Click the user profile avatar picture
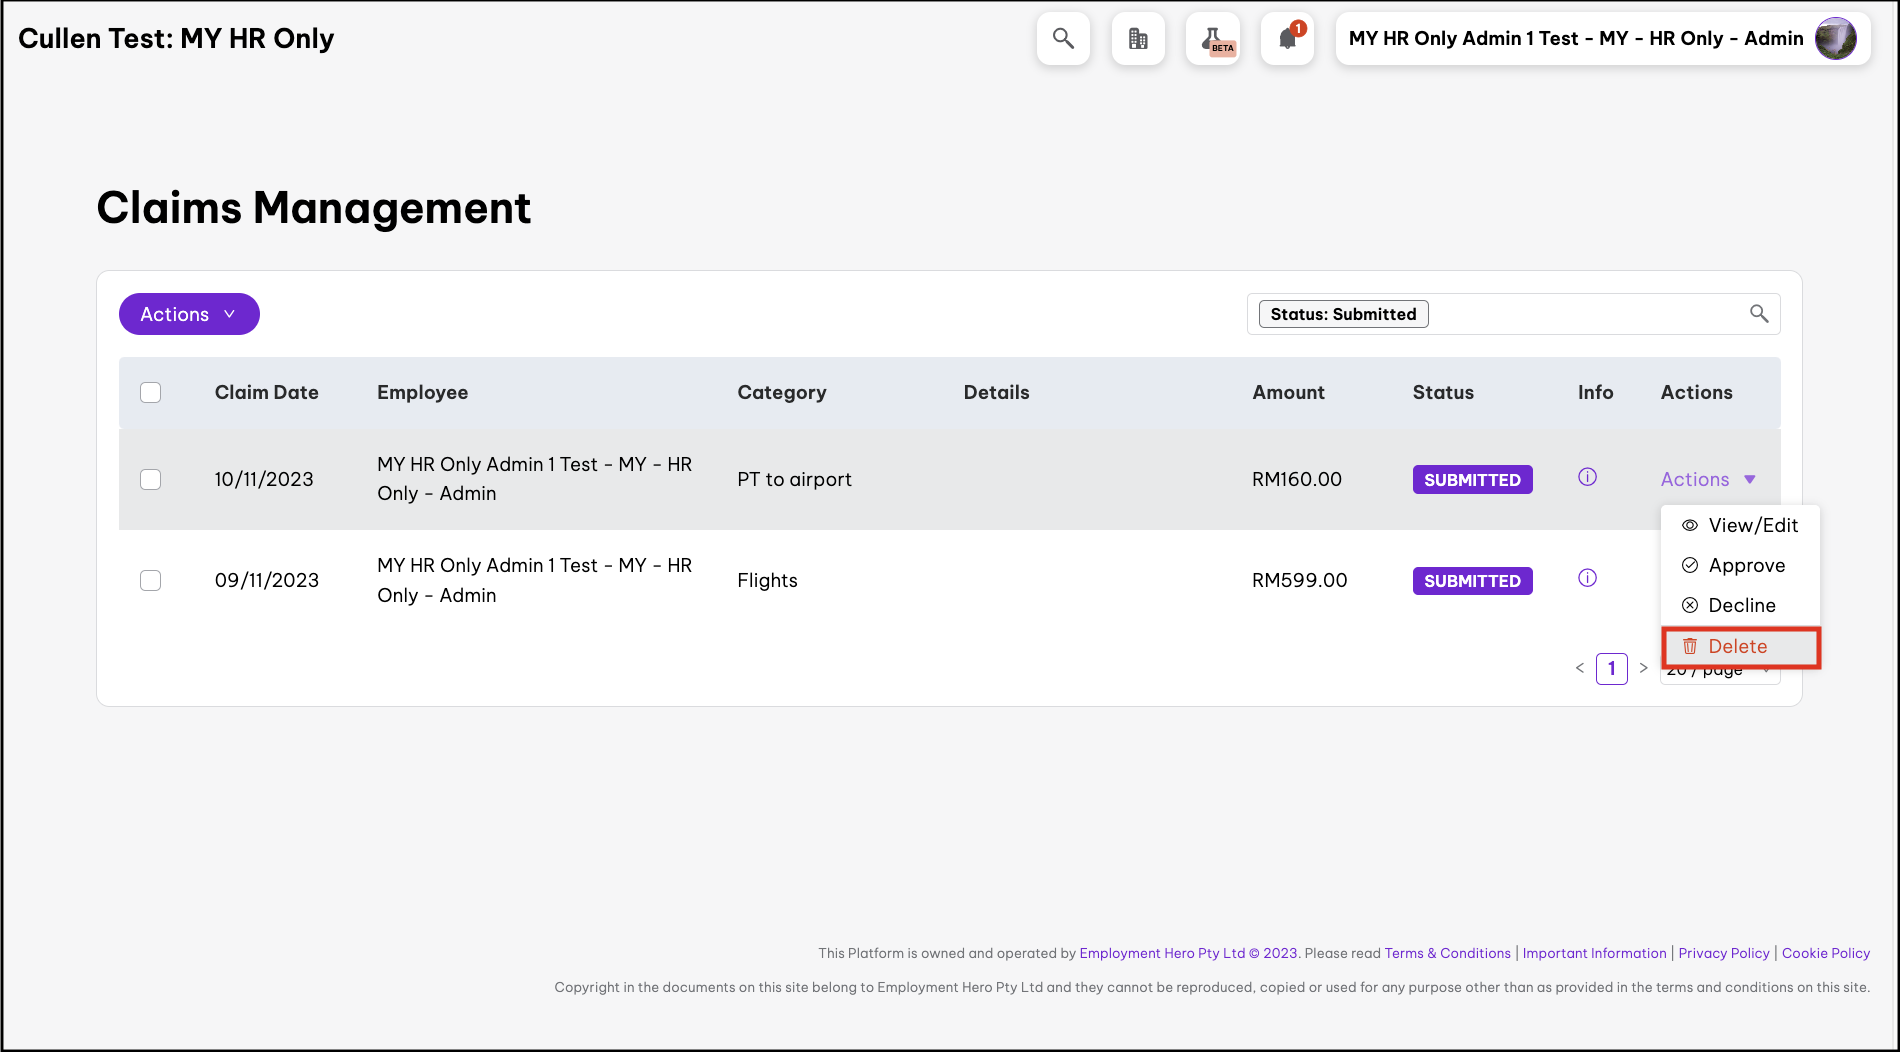The image size is (1900, 1052). [x=1835, y=39]
